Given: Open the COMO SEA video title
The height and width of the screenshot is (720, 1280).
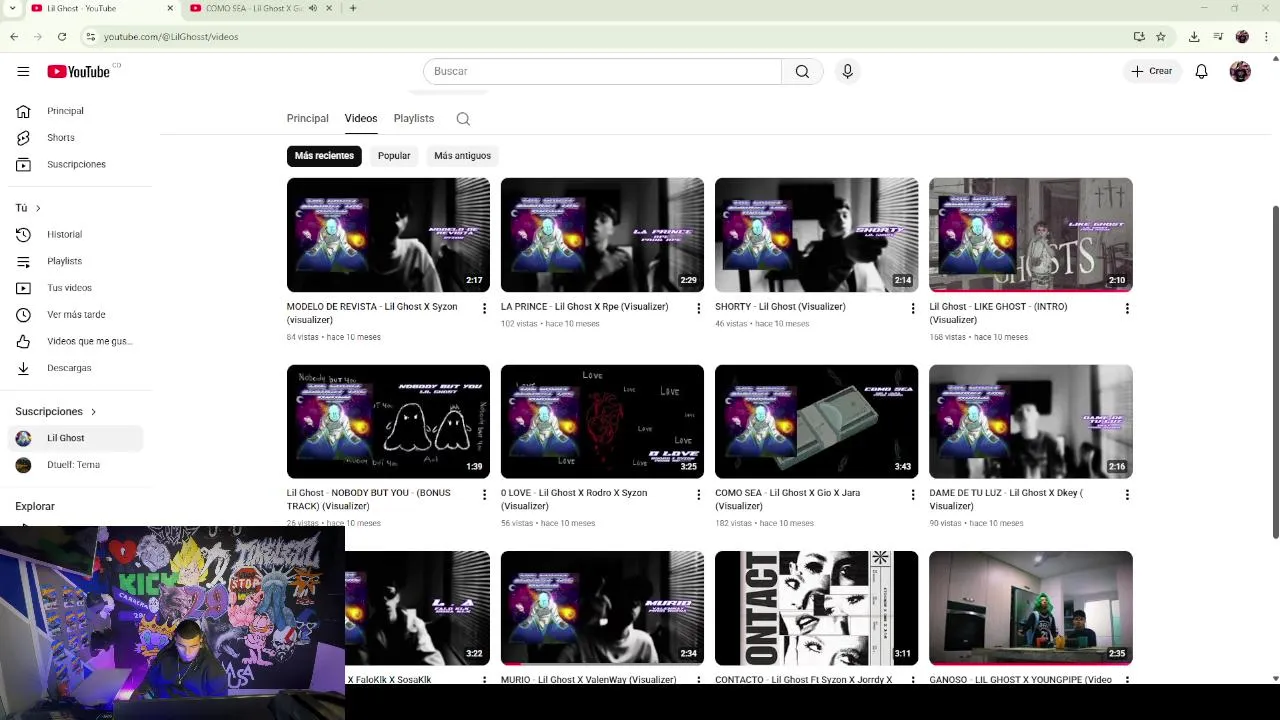Looking at the screenshot, I should tap(788, 499).
